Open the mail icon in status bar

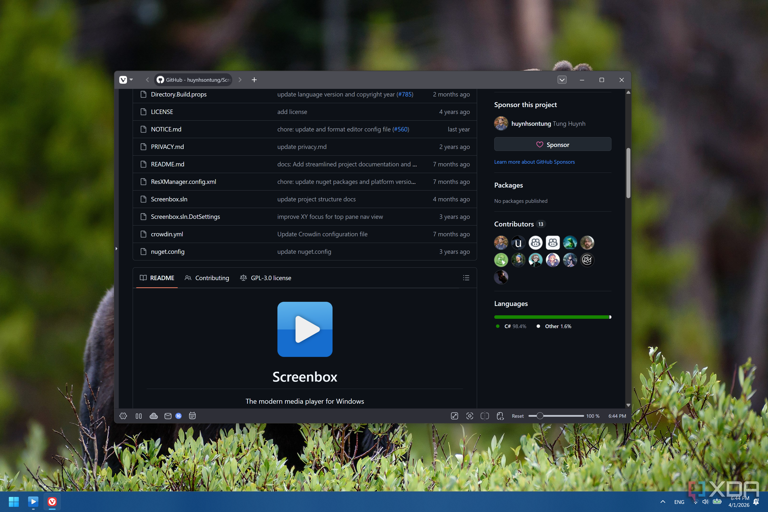tap(168, 416)
